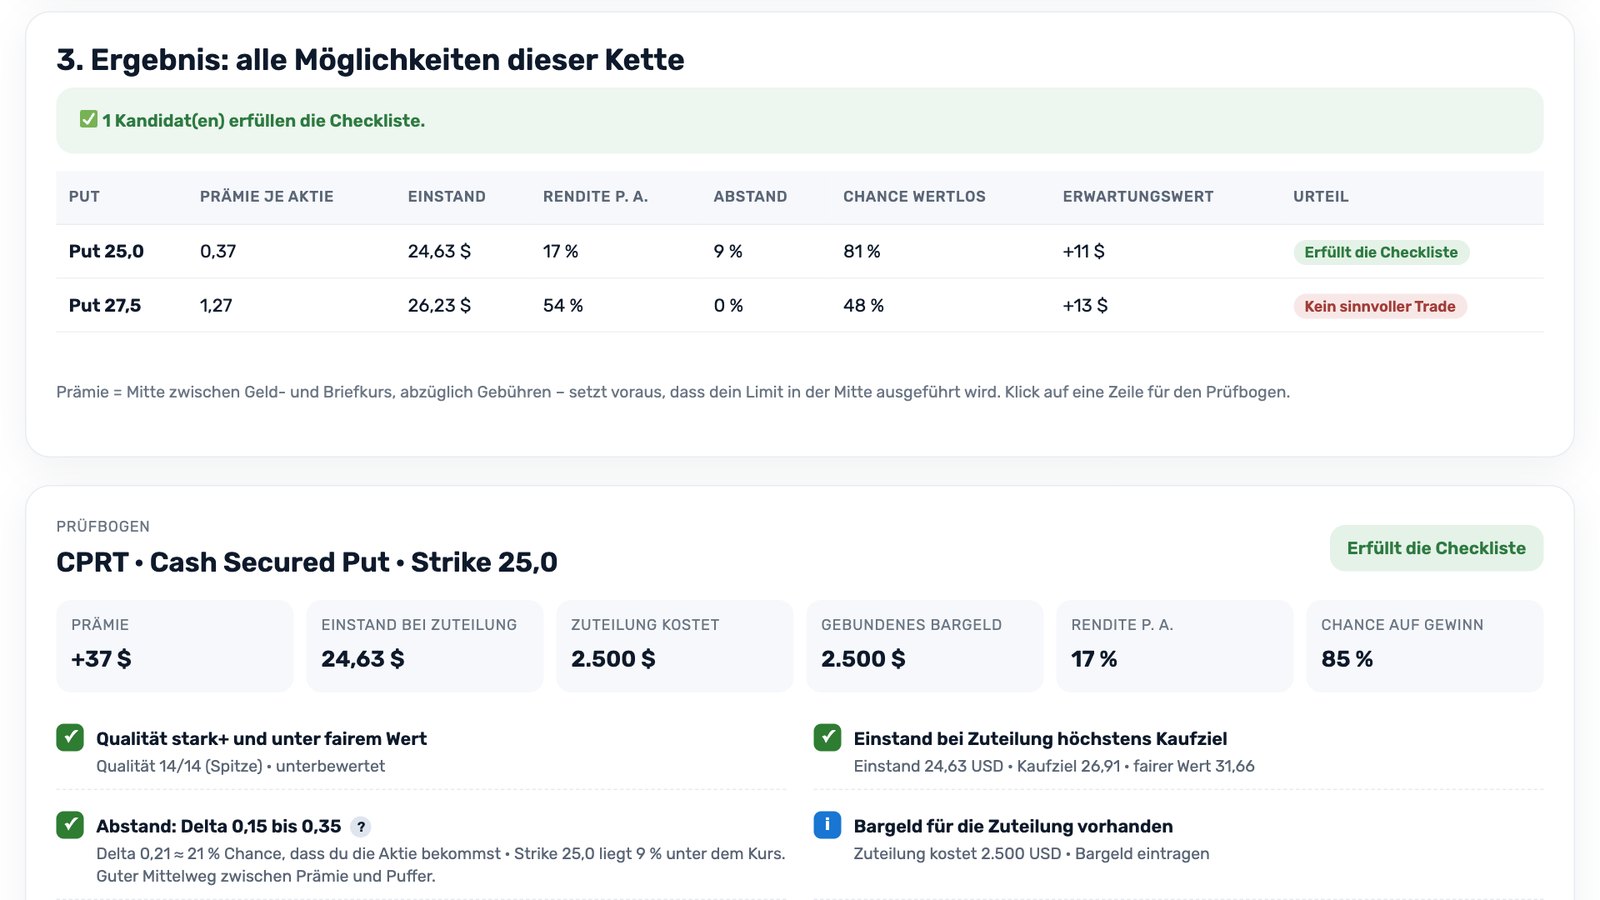Click the PRÄMIE JE AKTIE column header
Screen dimensions: 1600x900
(267, 197)
